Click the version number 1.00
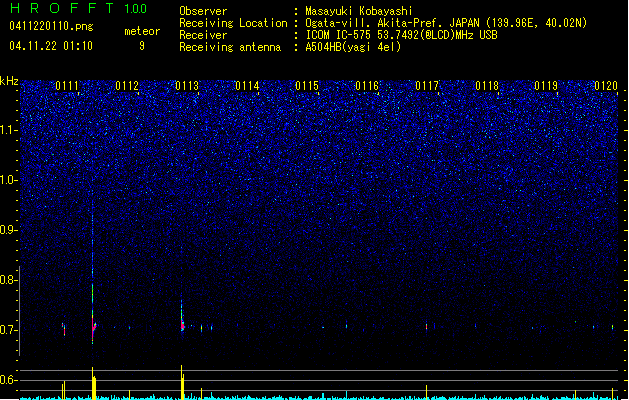This screenshot has height=400, width=629. [x=136, y=8]
